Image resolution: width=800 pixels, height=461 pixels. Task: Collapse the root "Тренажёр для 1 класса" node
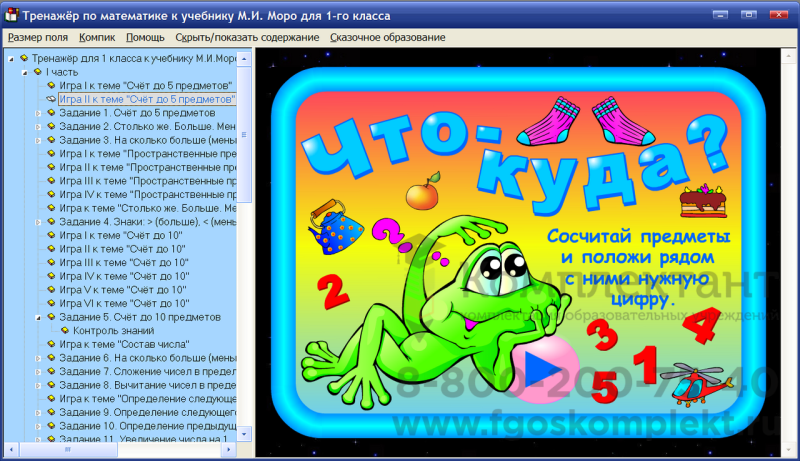coord(11,59)
